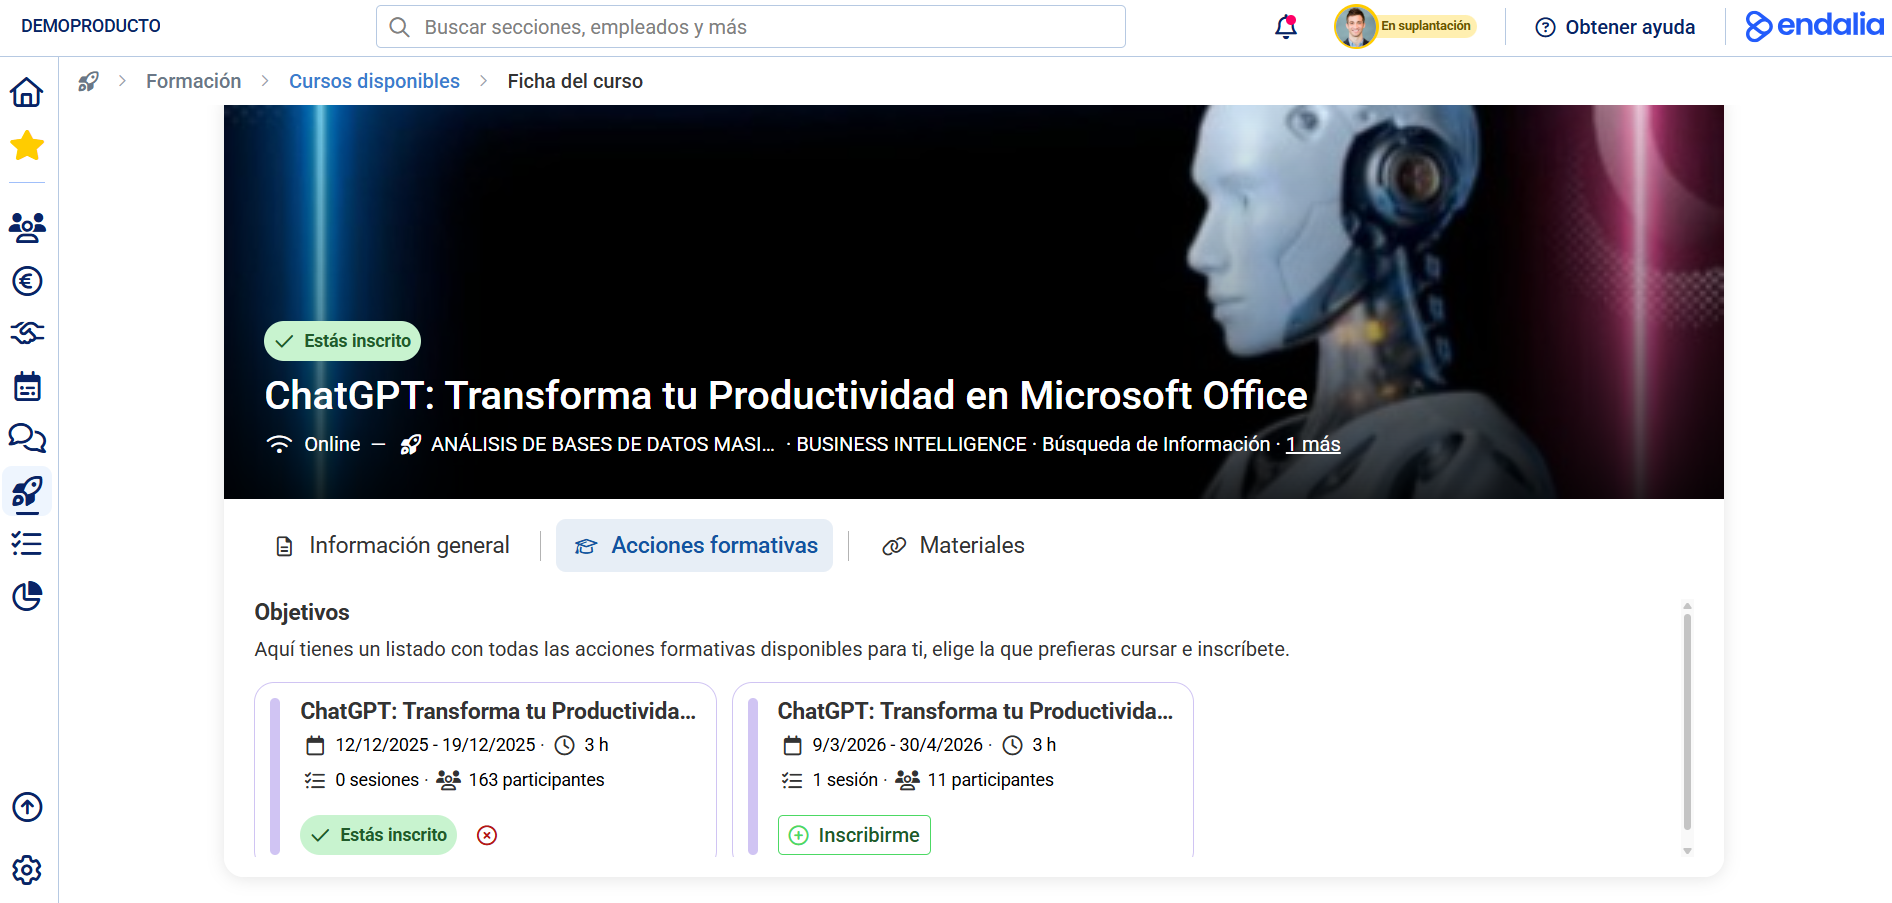Viewport: 1892px width, 903px height.
Task: Open the settings gear icon in sidebar
Action: pyautogui.click(x=27, y=870)
